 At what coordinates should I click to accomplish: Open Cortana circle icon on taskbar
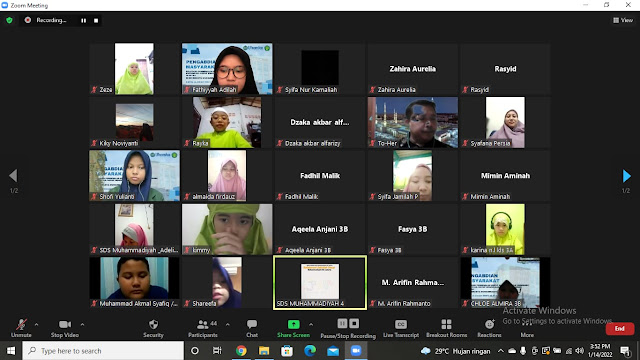click(x=195, y=351)
